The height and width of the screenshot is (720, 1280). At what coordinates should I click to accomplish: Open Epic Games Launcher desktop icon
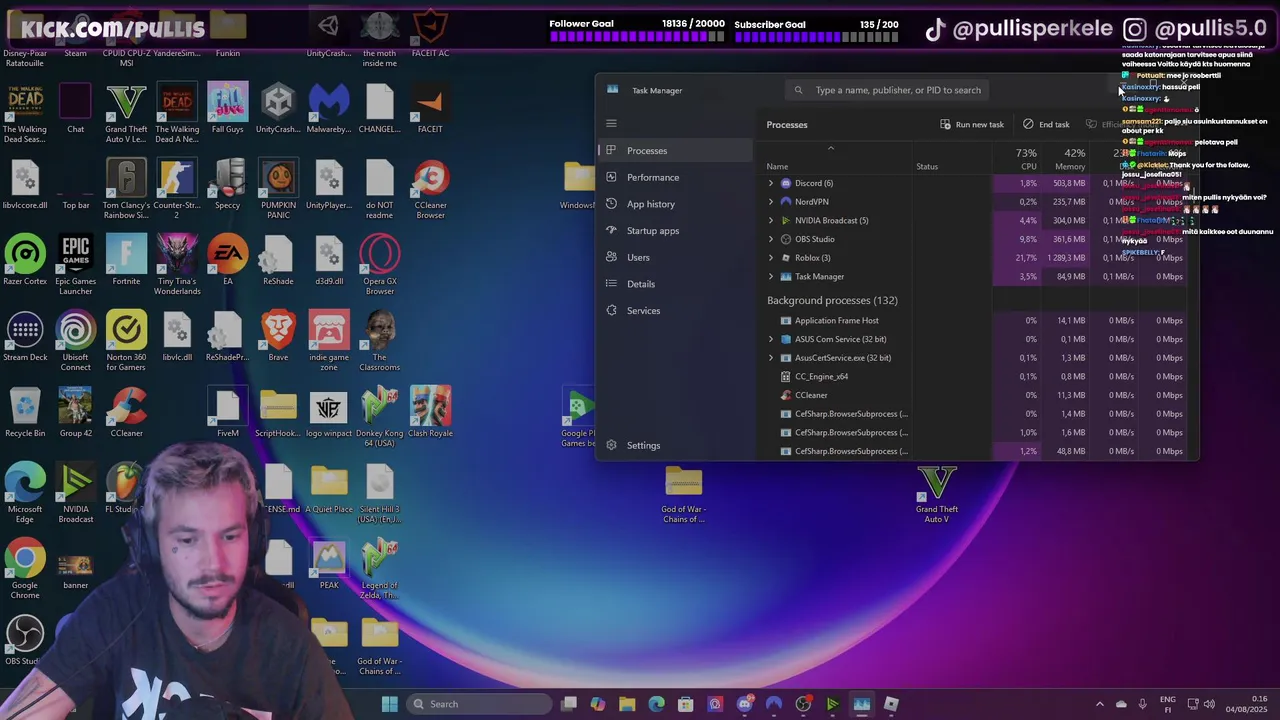point(76,266)
